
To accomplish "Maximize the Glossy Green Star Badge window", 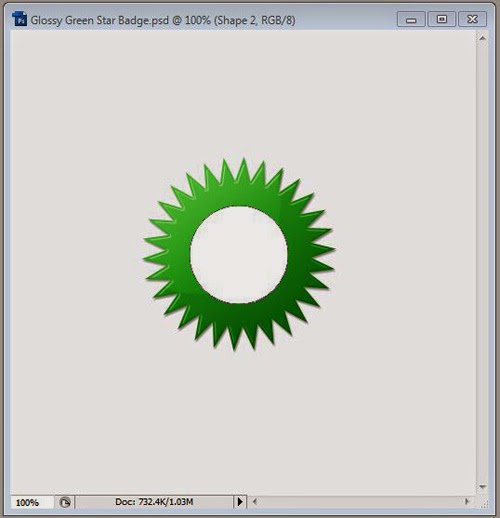I will tap(442, 19).
